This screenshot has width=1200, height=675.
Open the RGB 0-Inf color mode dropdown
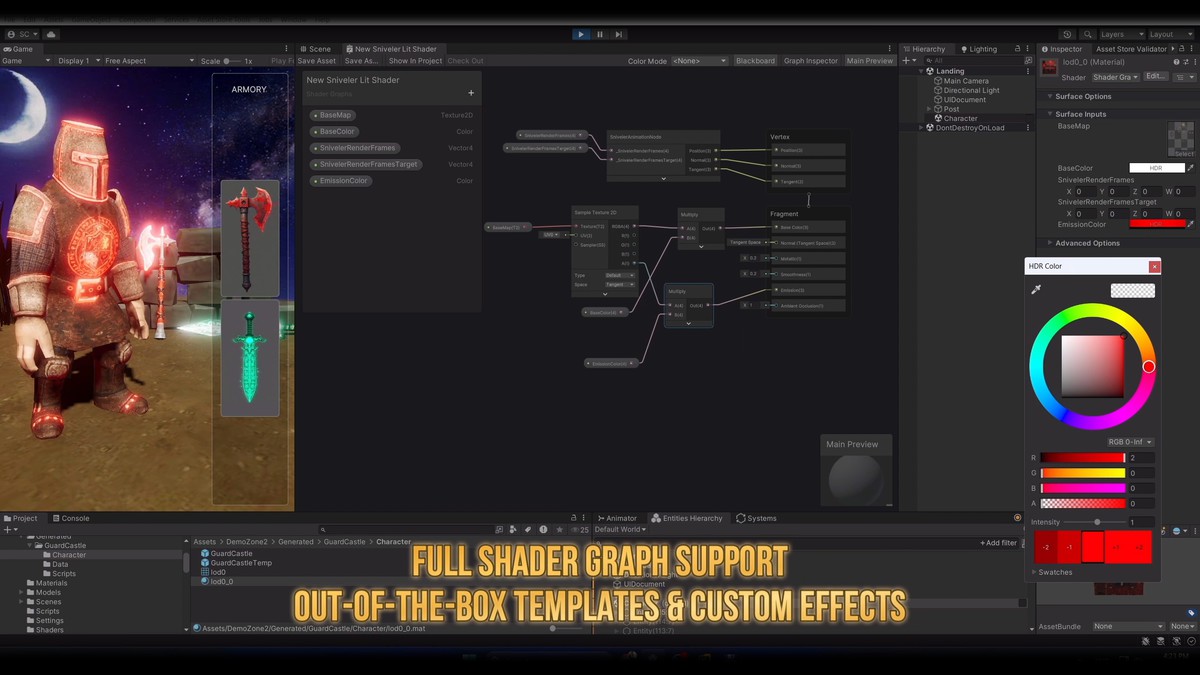[1130, 442]
